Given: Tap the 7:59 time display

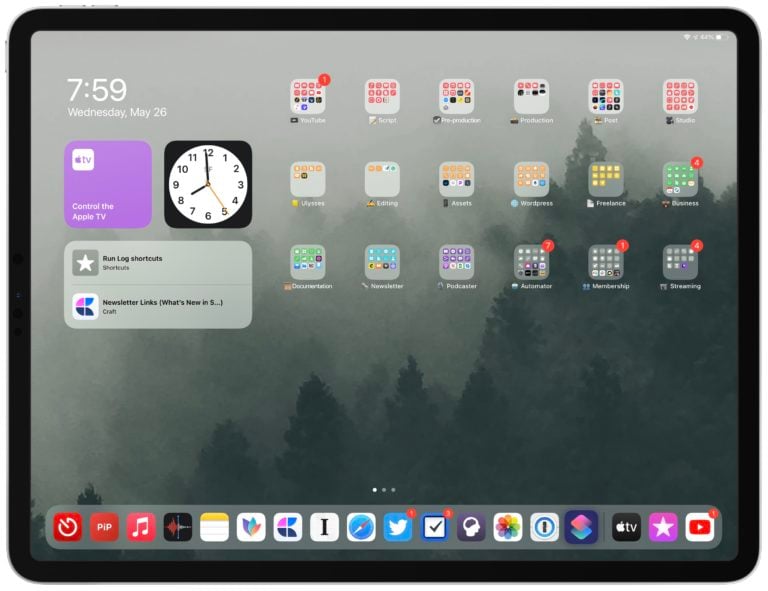Looking at the screenshot, I should point(97,90).
